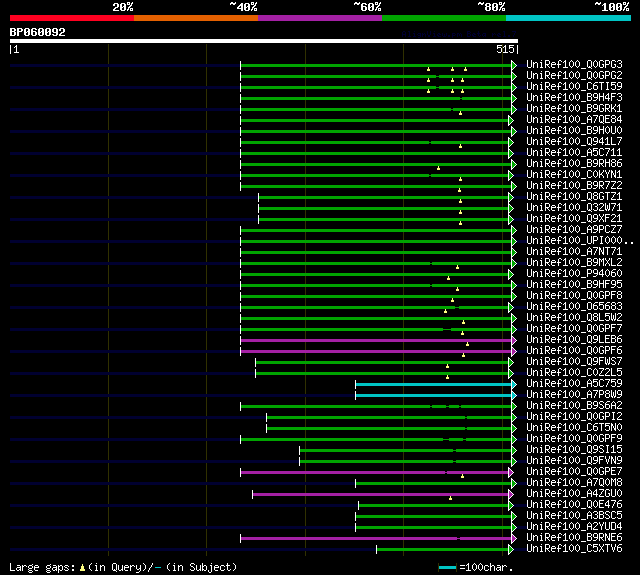The width and height of the screenshot is (640, 575).
Task: Open the UniRef100_O65683 hit
Action: (x=574, y=307)
